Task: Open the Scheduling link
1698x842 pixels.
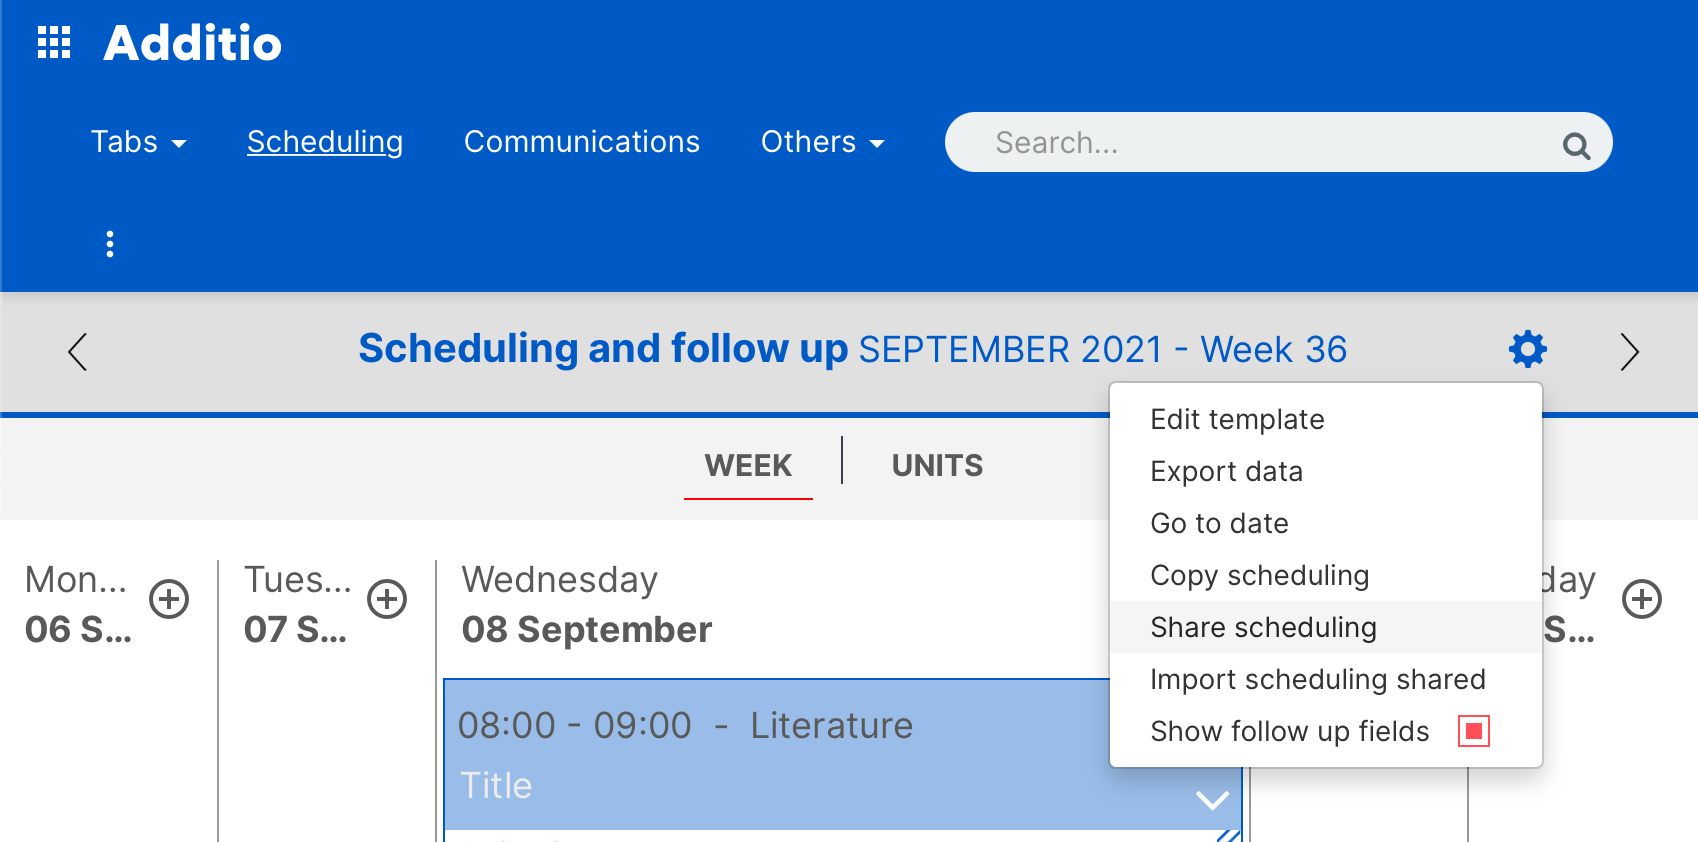Action: tap(324, 142)
